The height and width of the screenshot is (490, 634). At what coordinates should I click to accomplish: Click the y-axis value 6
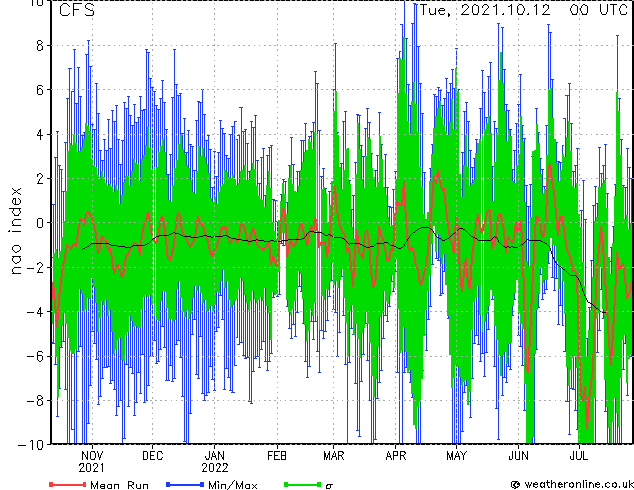(40, 90)
